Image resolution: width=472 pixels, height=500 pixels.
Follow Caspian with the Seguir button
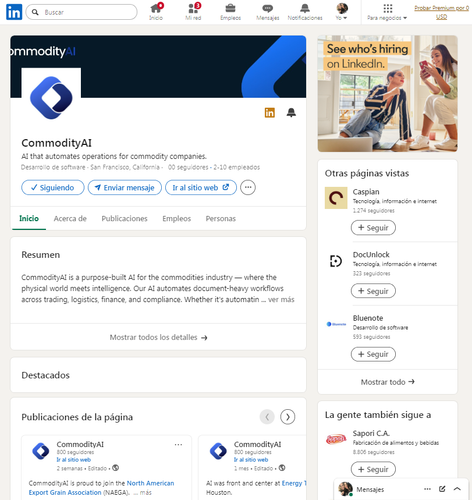pos(373,228)
